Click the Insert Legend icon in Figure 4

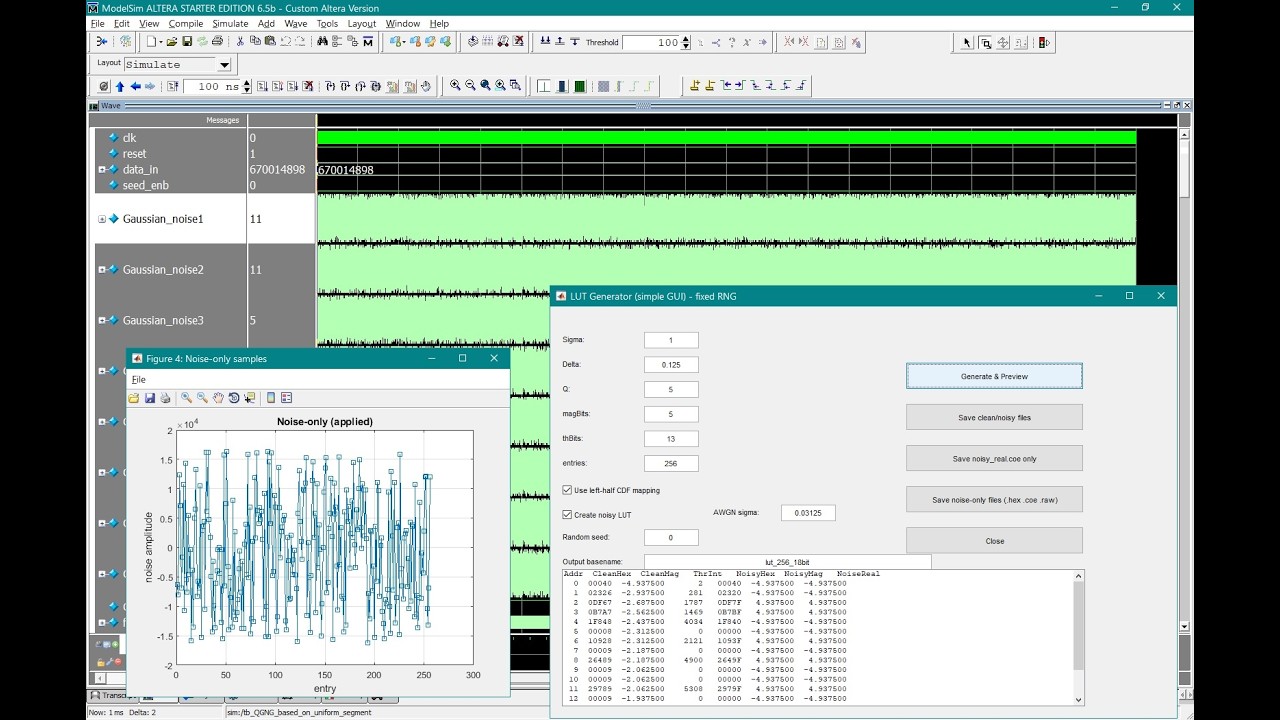pos(287,397)
